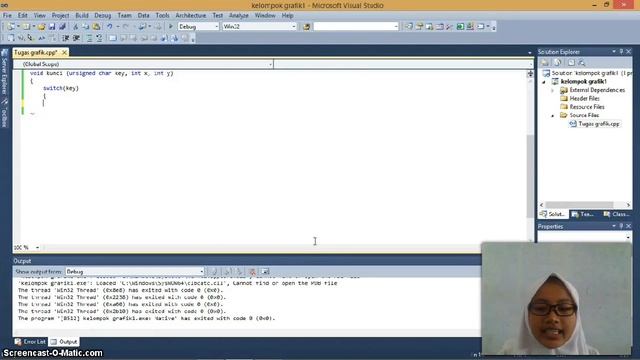Open the File menu
The width and height of the screenshot is (640, 360).
click(x=7, y=16)
